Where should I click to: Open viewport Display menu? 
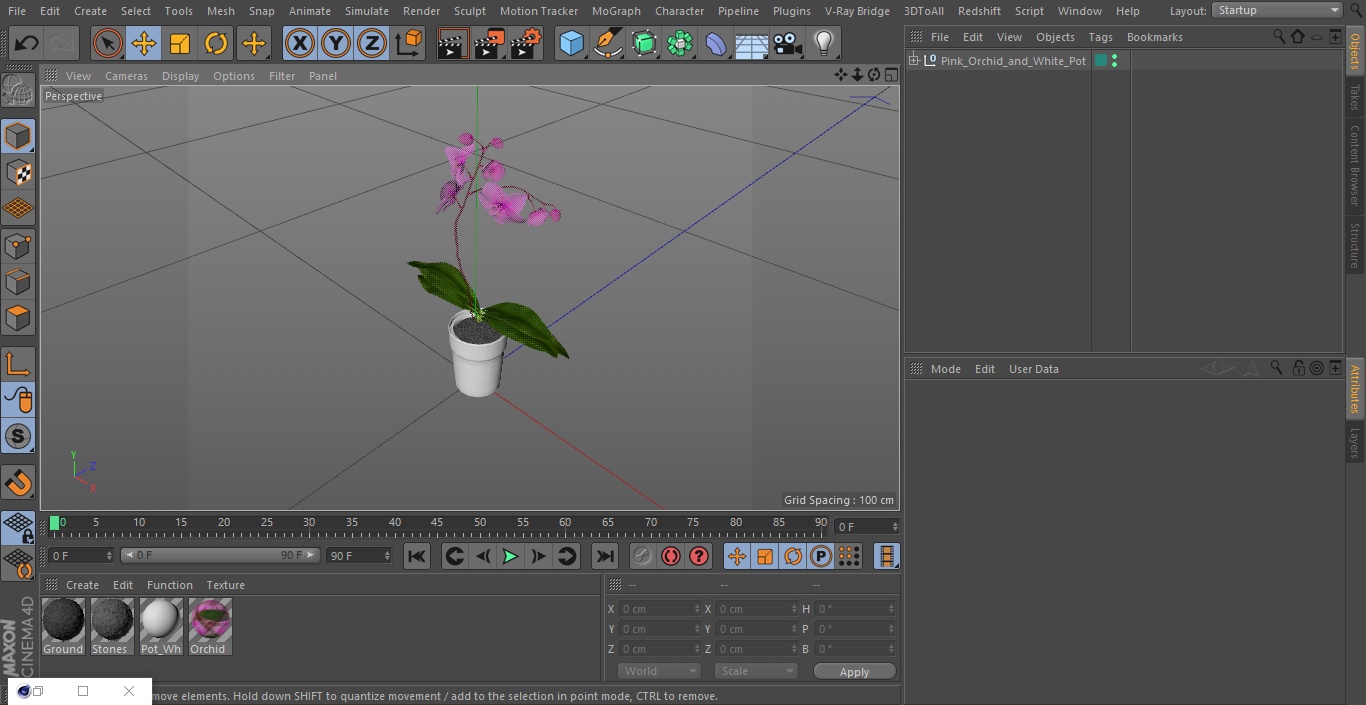point(180,76)
